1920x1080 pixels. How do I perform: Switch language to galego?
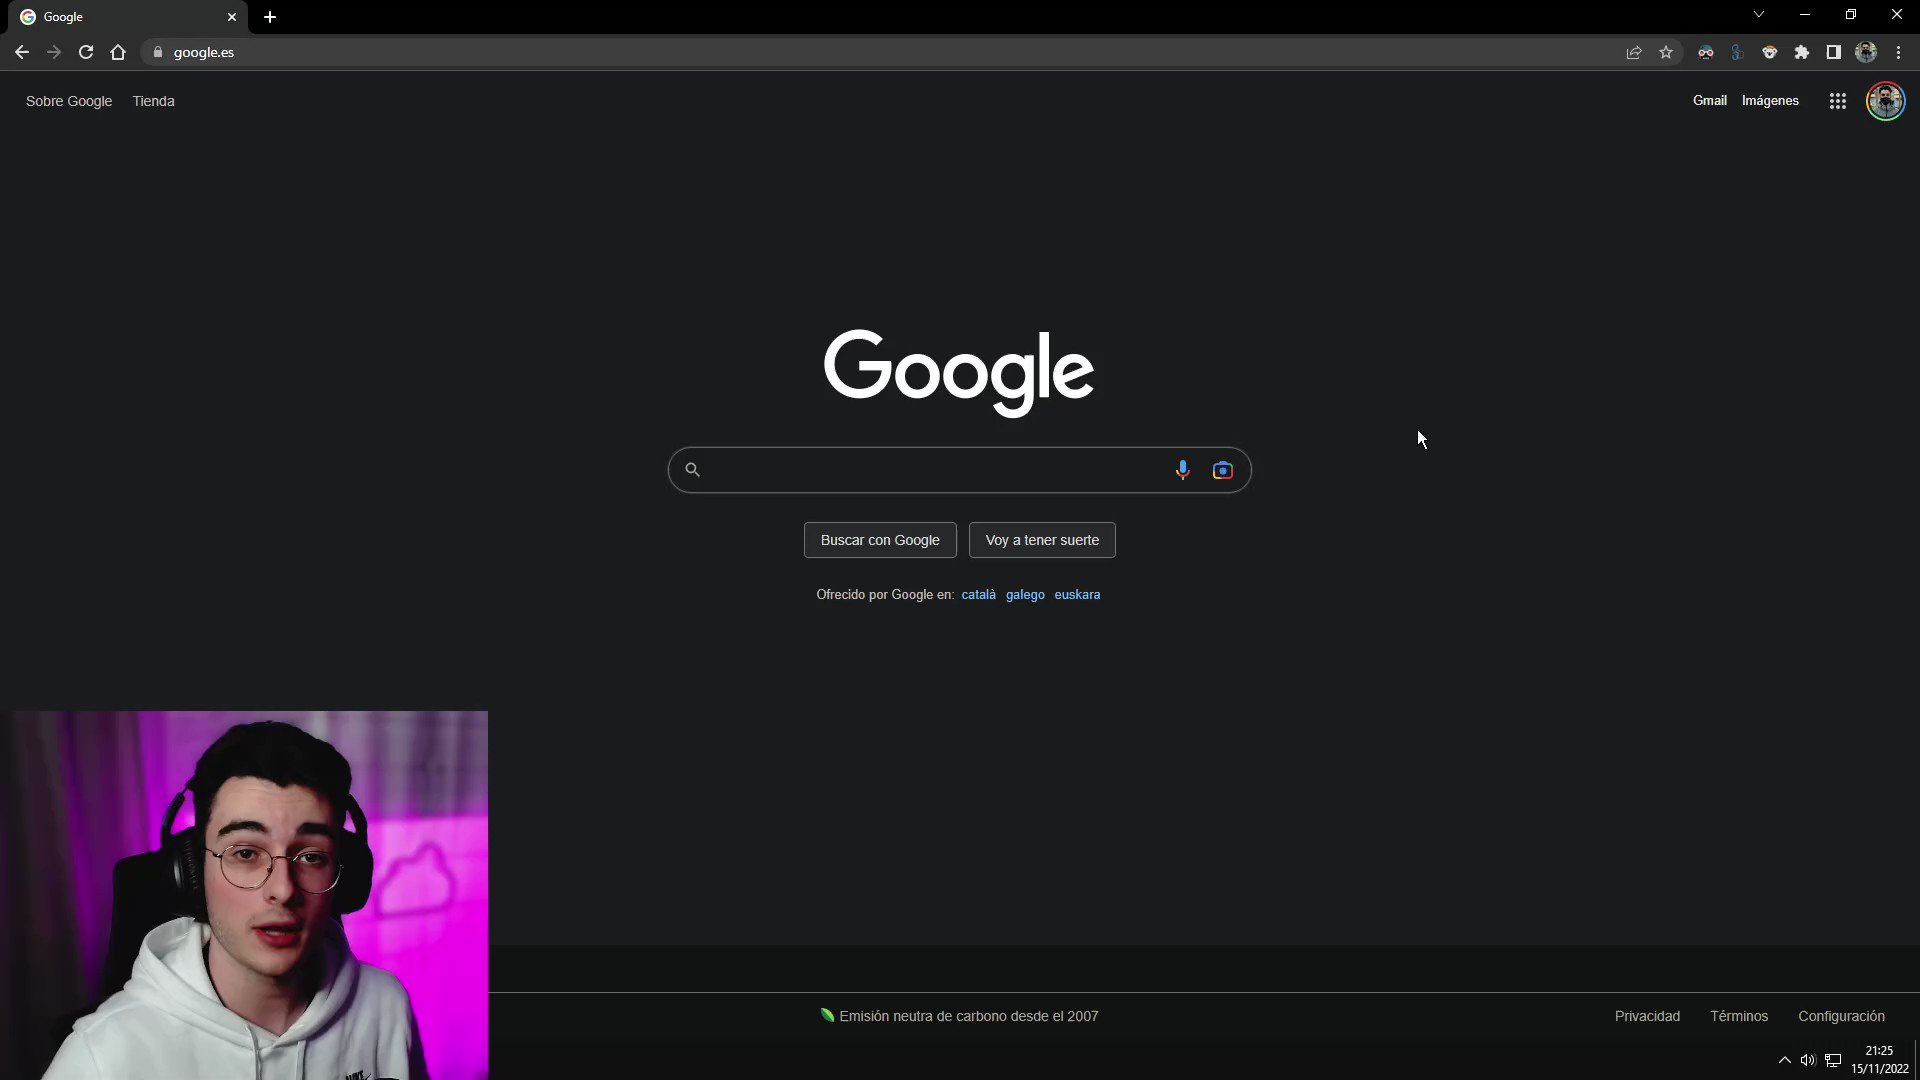(x=1025, y=595)
